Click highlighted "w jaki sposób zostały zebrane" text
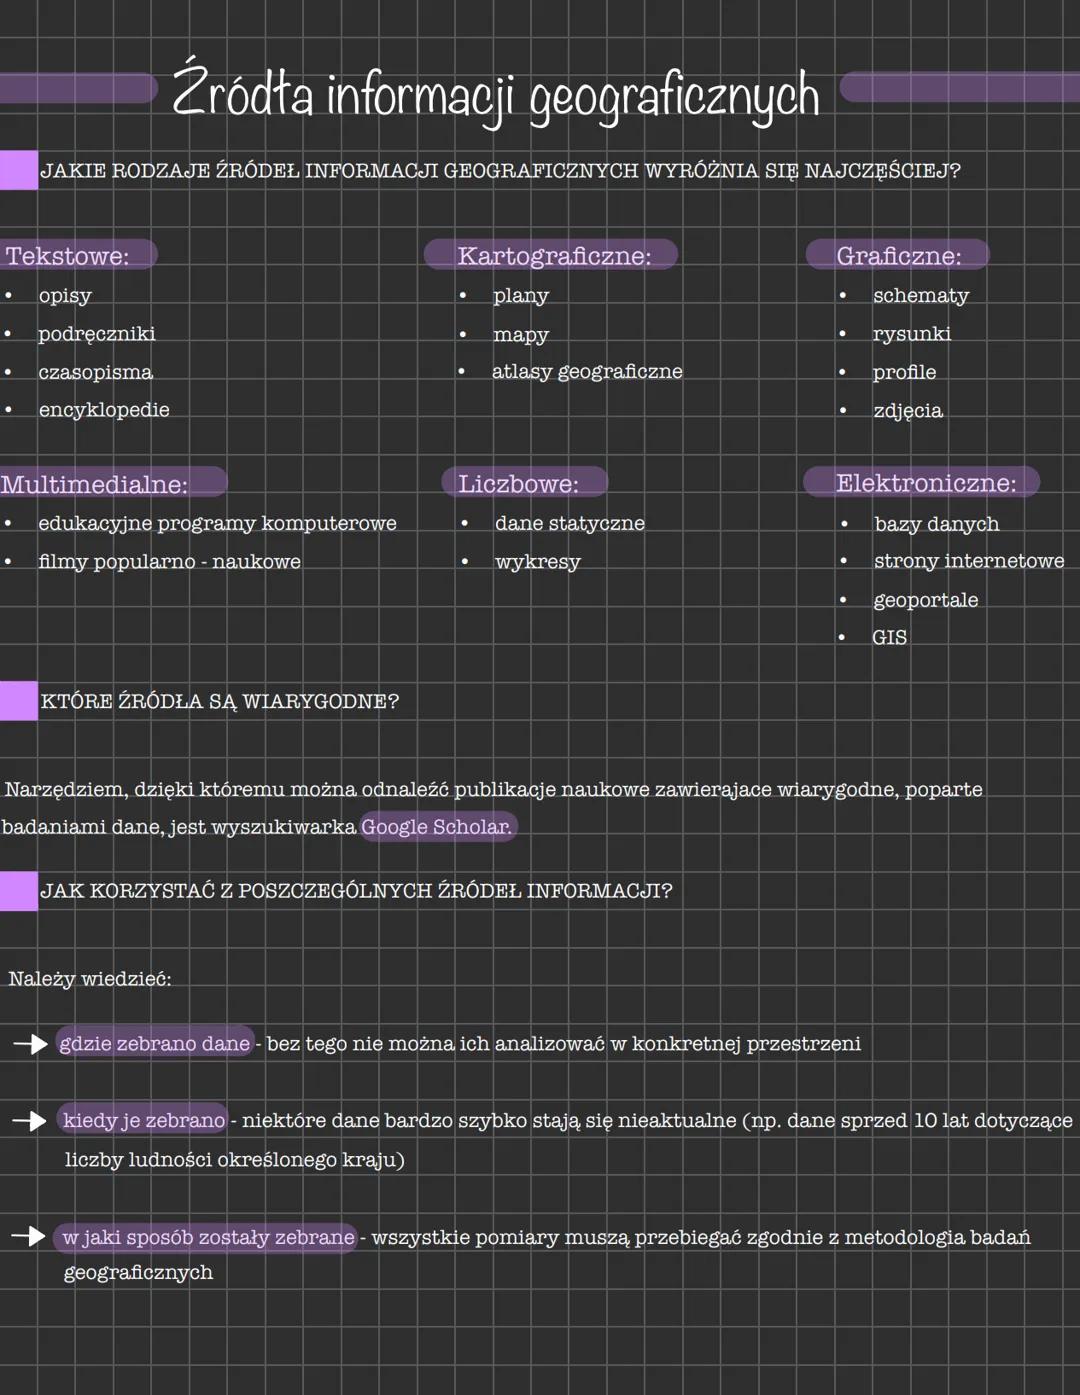This screenshot has height=1395, width=1080. (208, 1237)
